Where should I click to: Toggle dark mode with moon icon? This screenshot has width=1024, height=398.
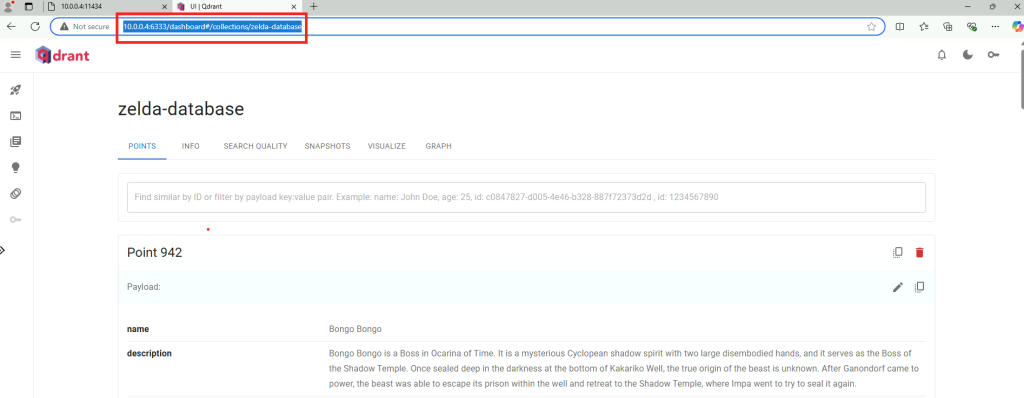pyautogui.click(x=968, y=56)
